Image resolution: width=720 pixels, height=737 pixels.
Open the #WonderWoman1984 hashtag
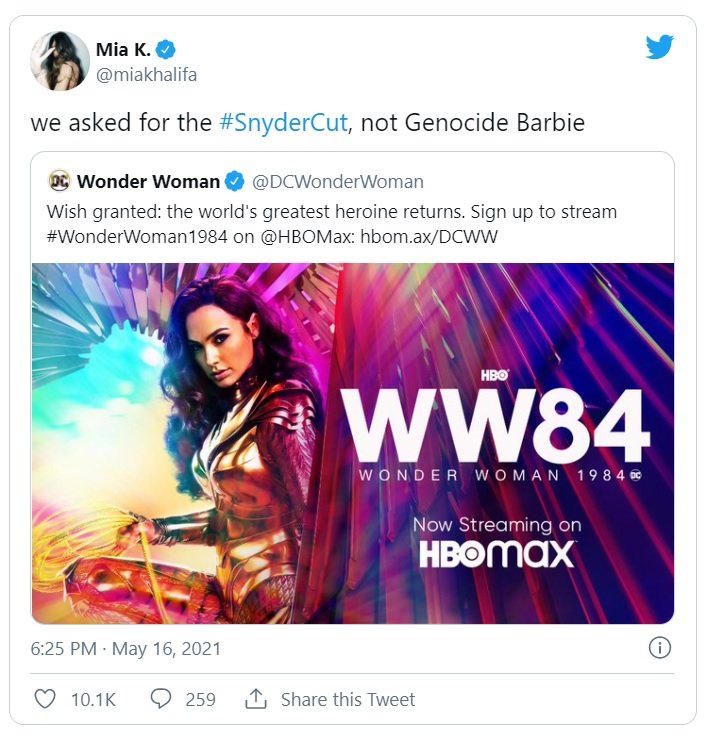pos(137,236)
